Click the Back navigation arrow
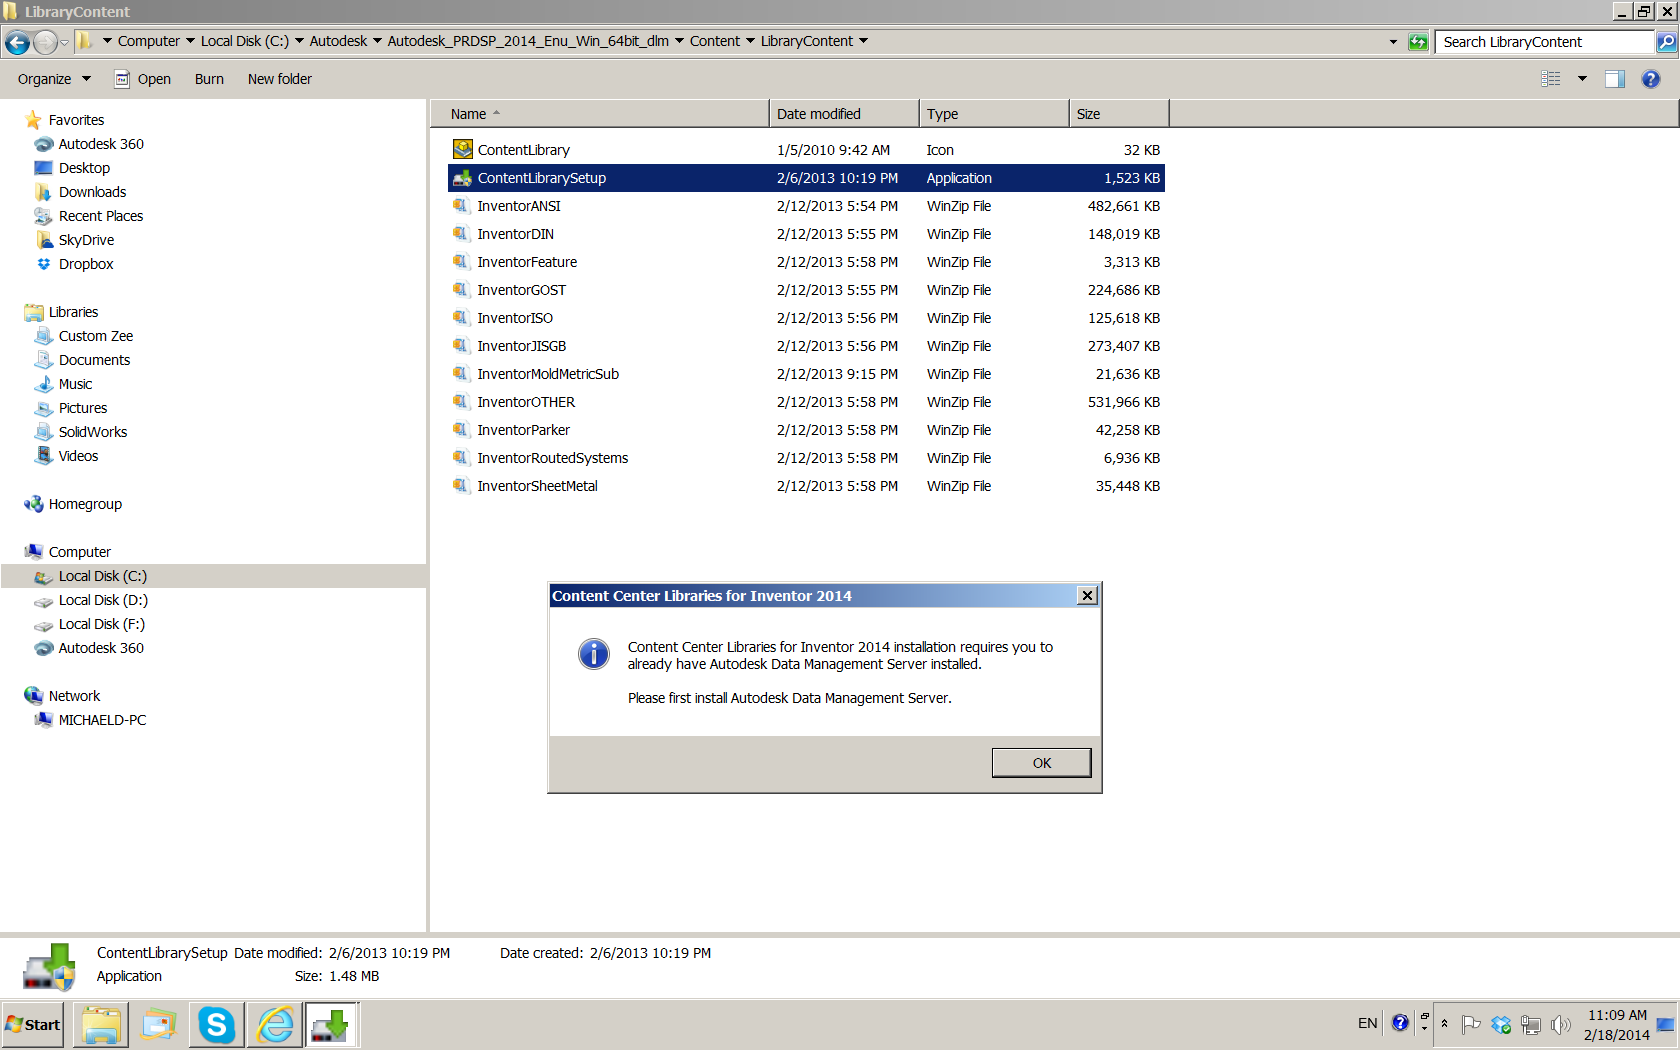 (17, 42)
